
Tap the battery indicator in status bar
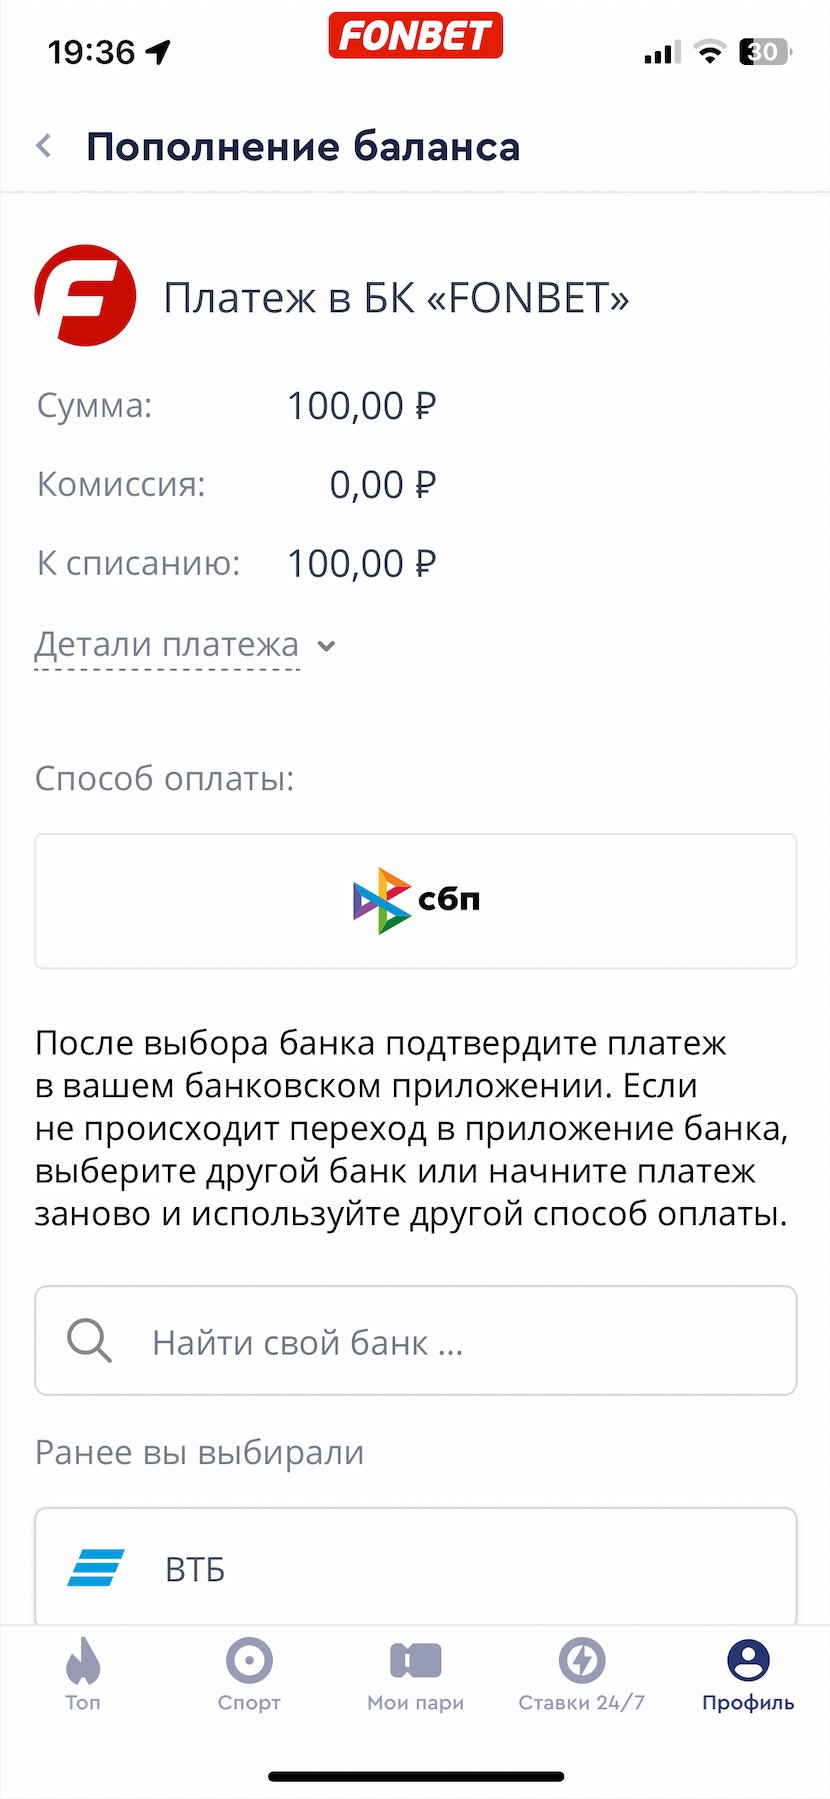click(x=764, y=52)
